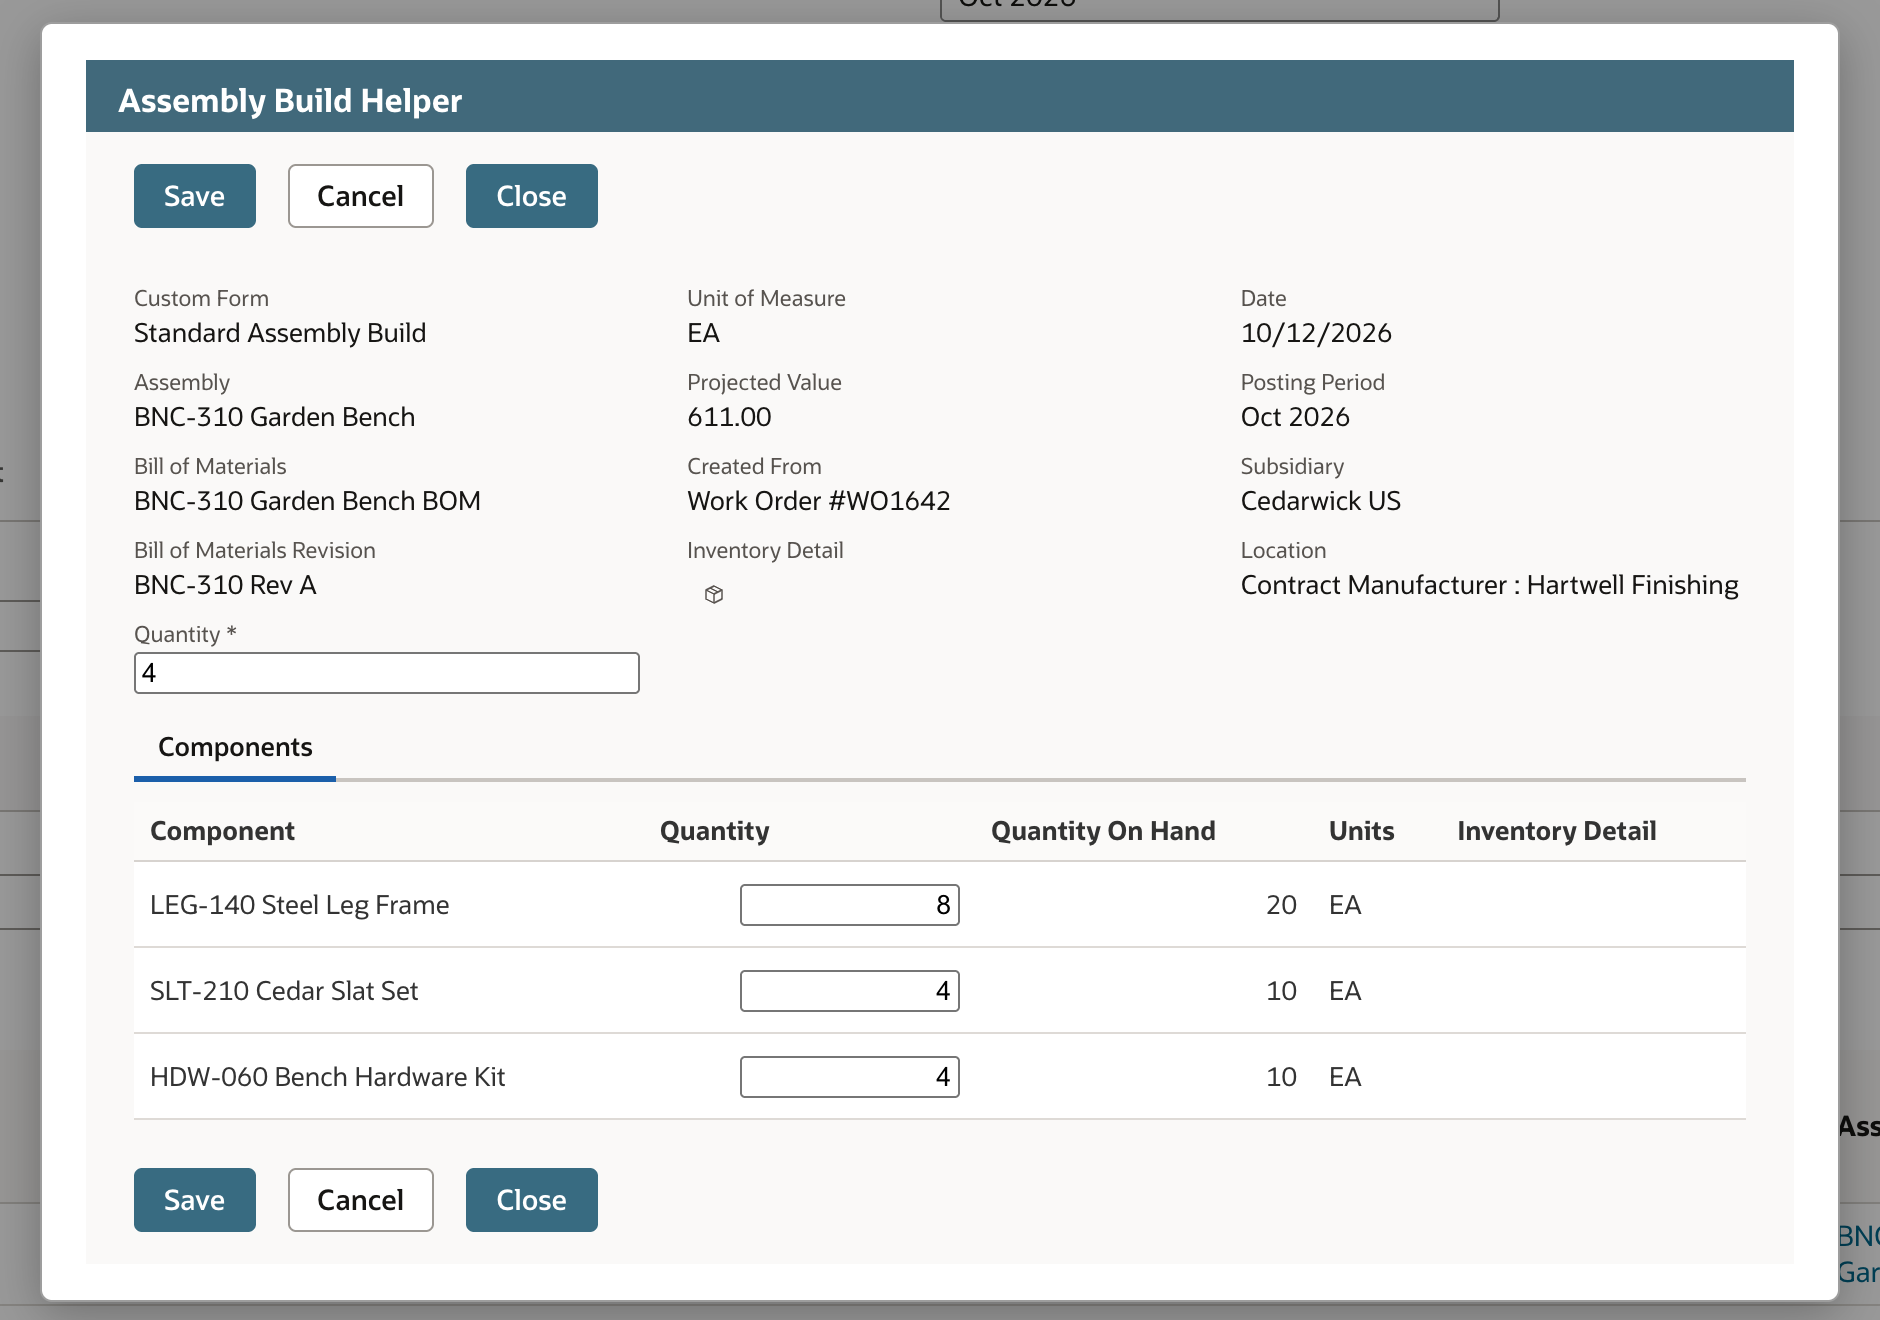Click the projected value '611.00'

(x=729, y=417)
